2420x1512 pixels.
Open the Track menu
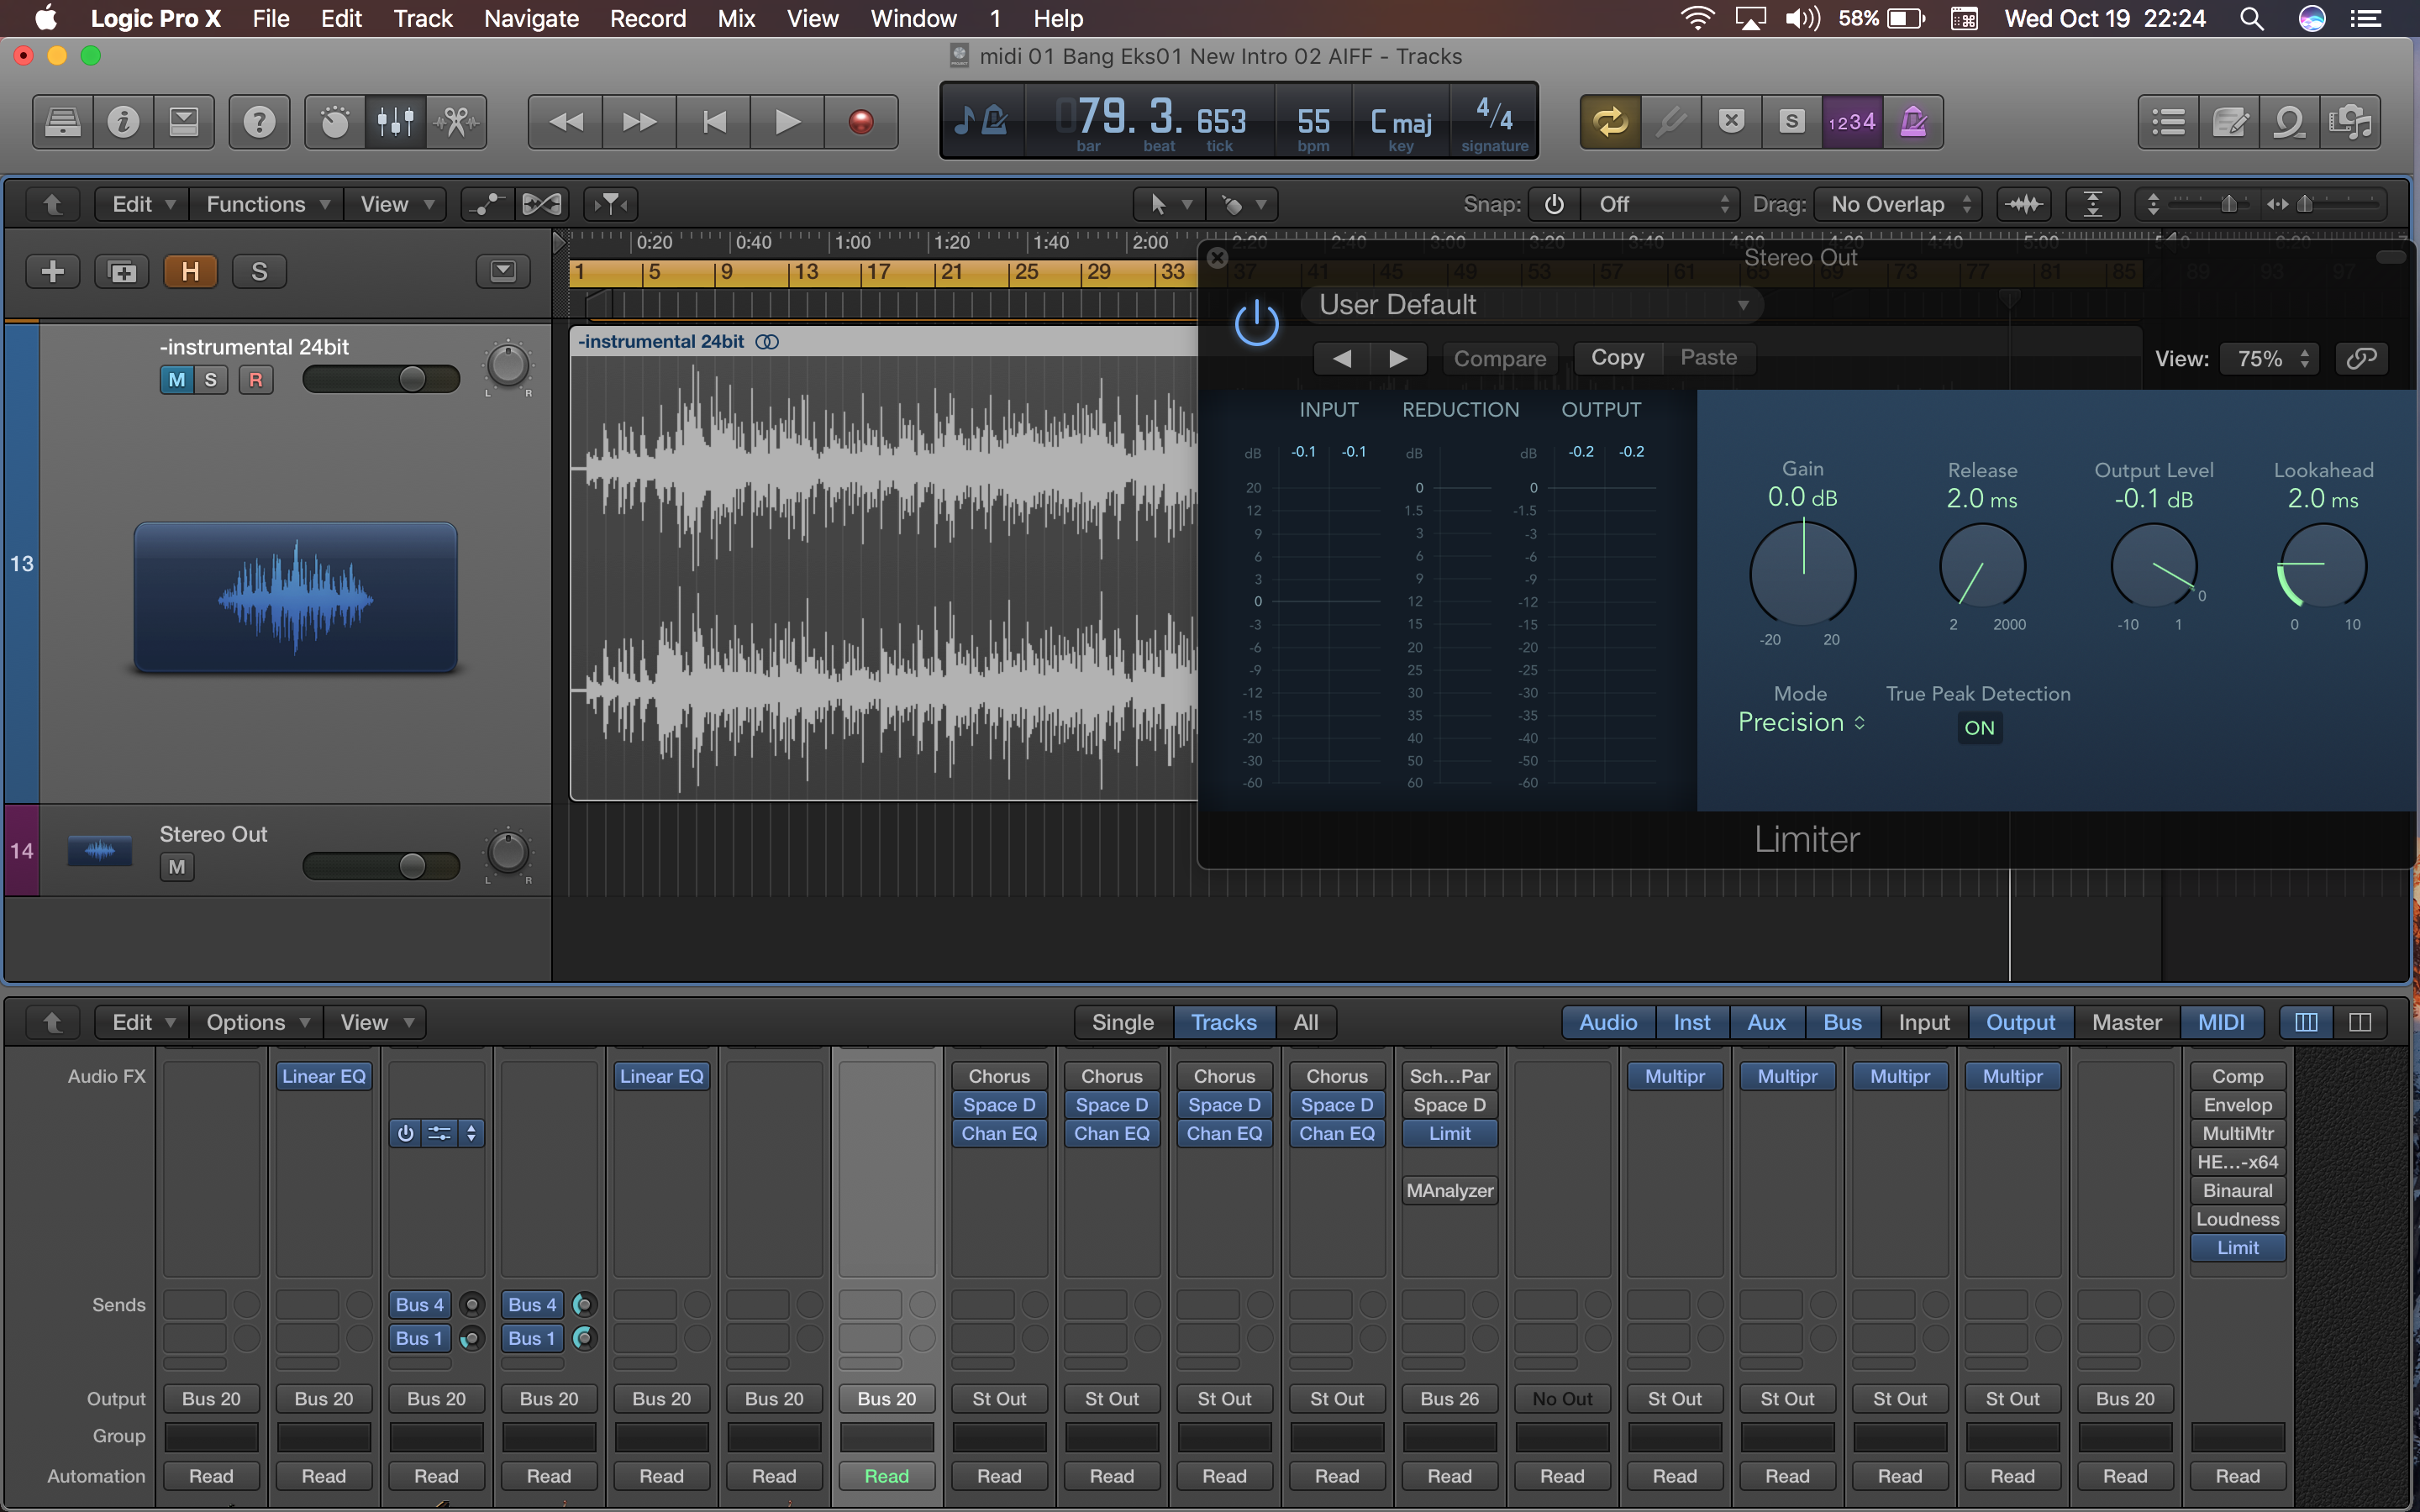point(422,18)
